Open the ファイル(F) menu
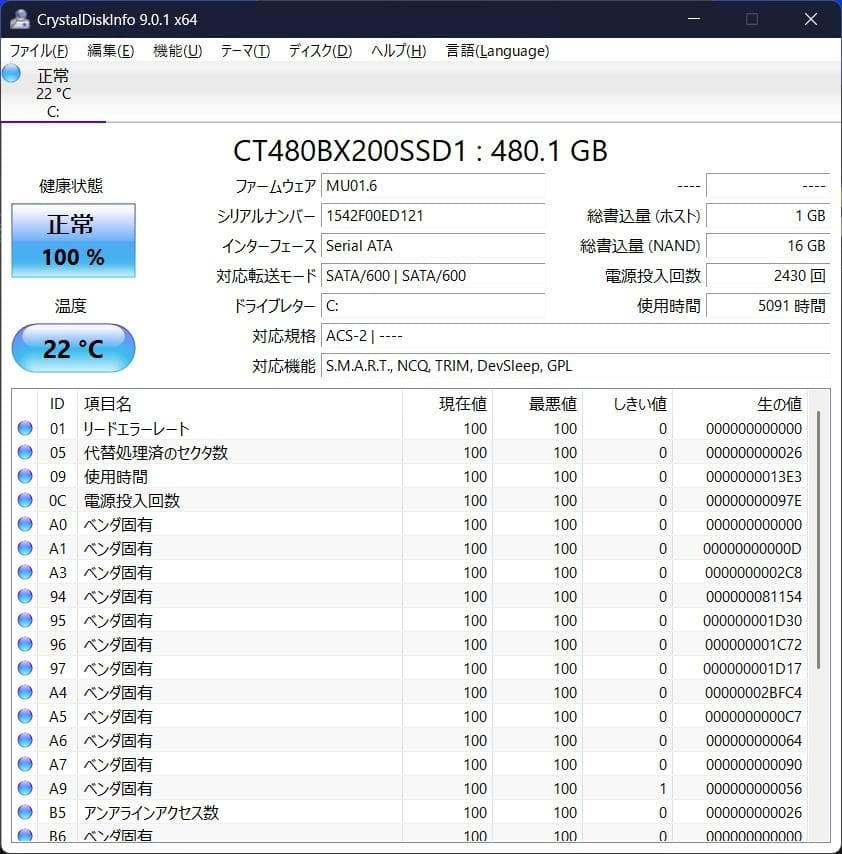 (39, 51)
